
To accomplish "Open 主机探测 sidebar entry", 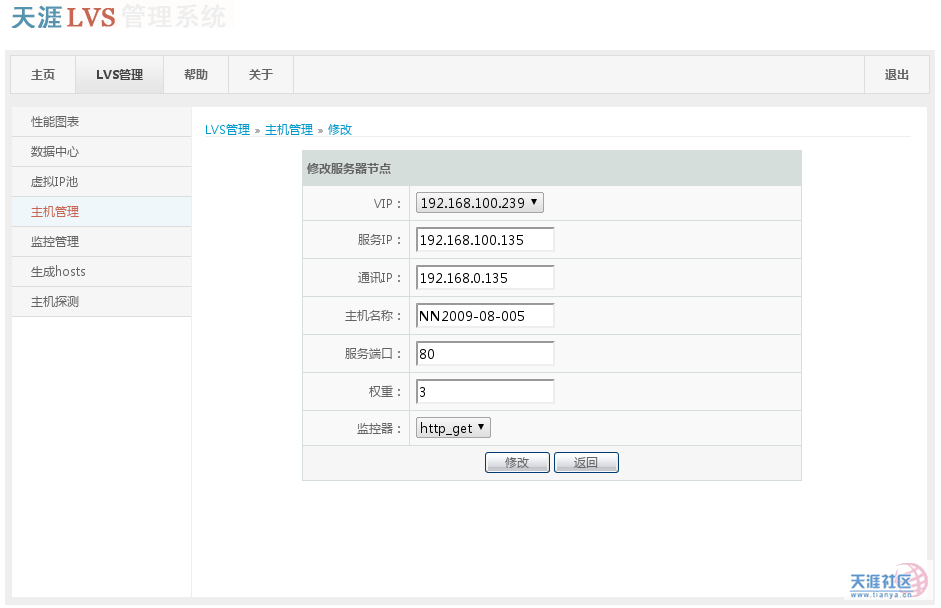I will click(x=55, y=302).
